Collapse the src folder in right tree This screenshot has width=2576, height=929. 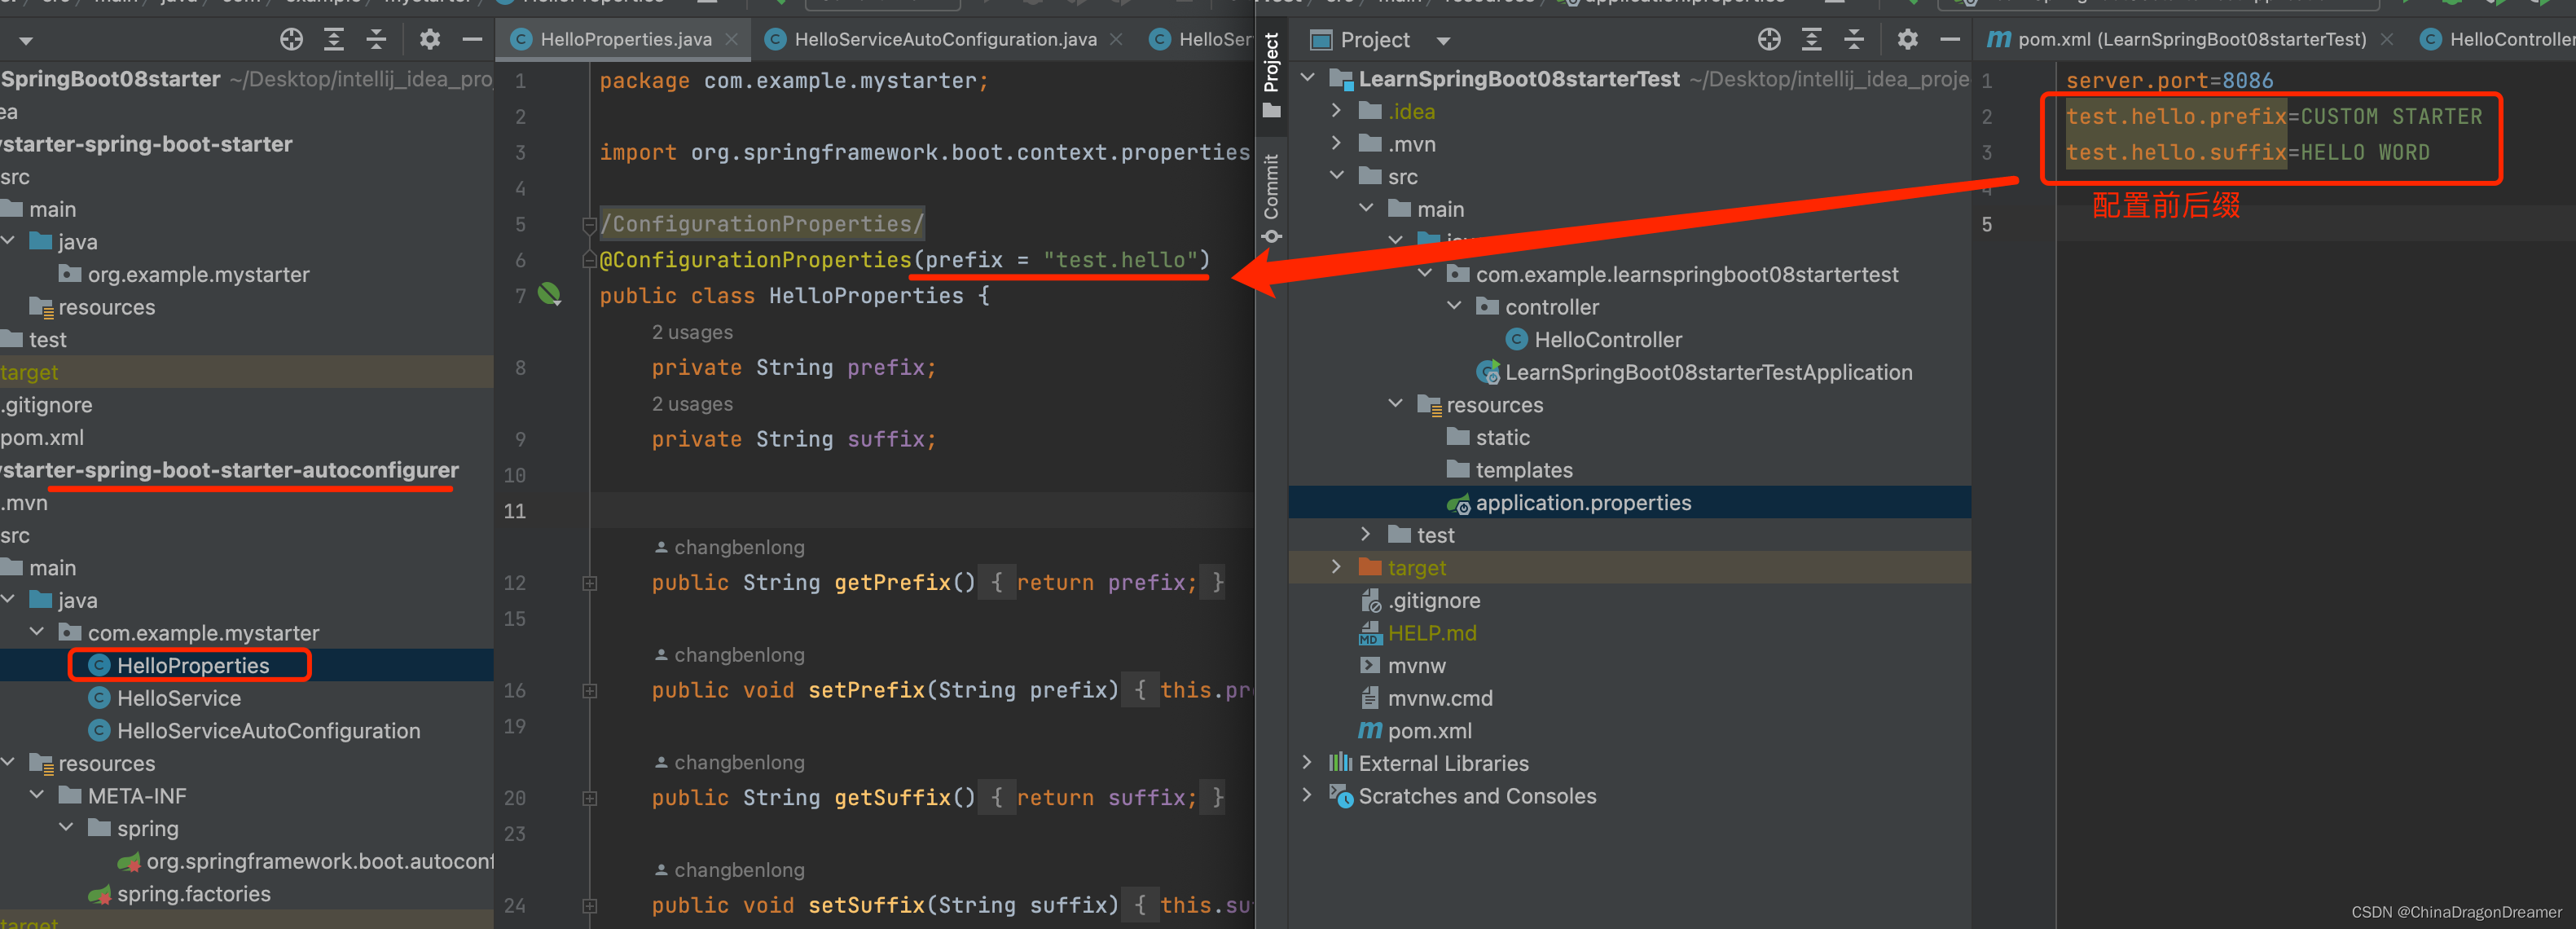[x=1337, y=176]
